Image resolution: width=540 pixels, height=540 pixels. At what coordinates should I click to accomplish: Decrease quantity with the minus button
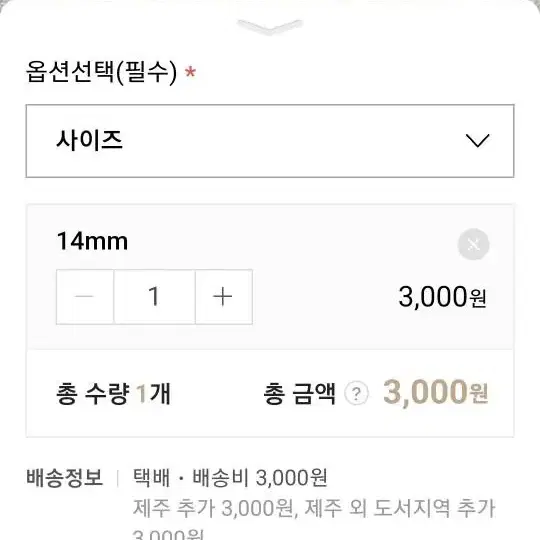coord(85,297)
